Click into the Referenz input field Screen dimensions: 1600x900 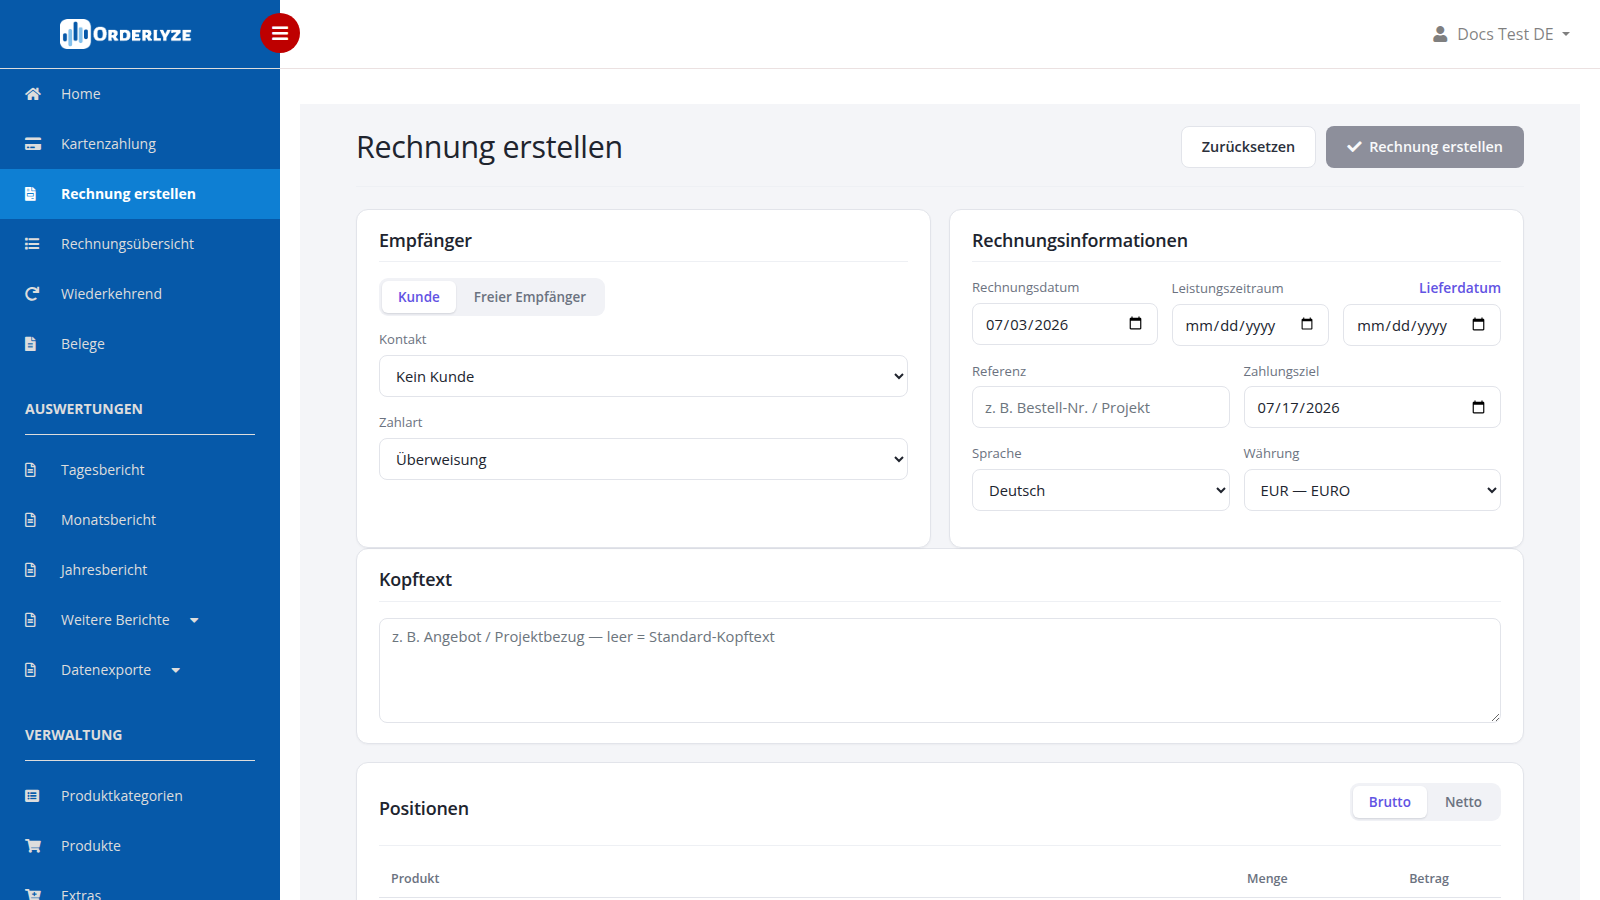[x=1100, y=407]
